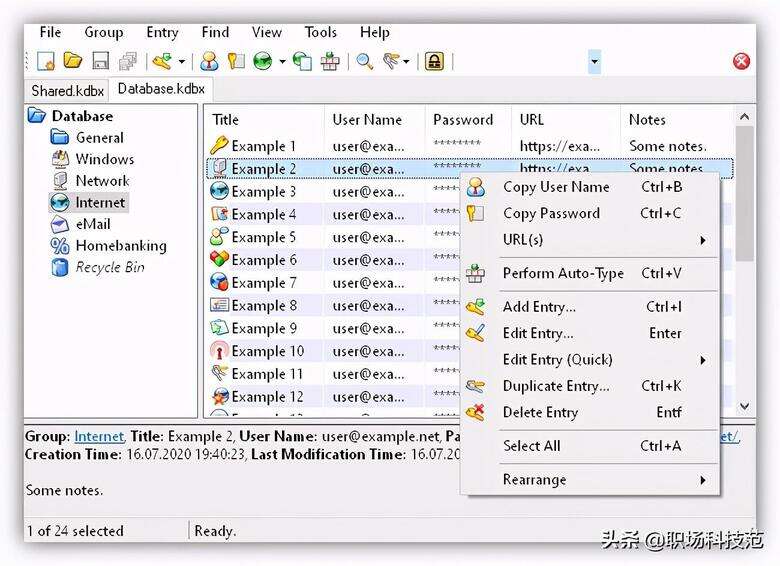
Task: Switch to the Shared.kdbx tab
Action: click(68, 91)
